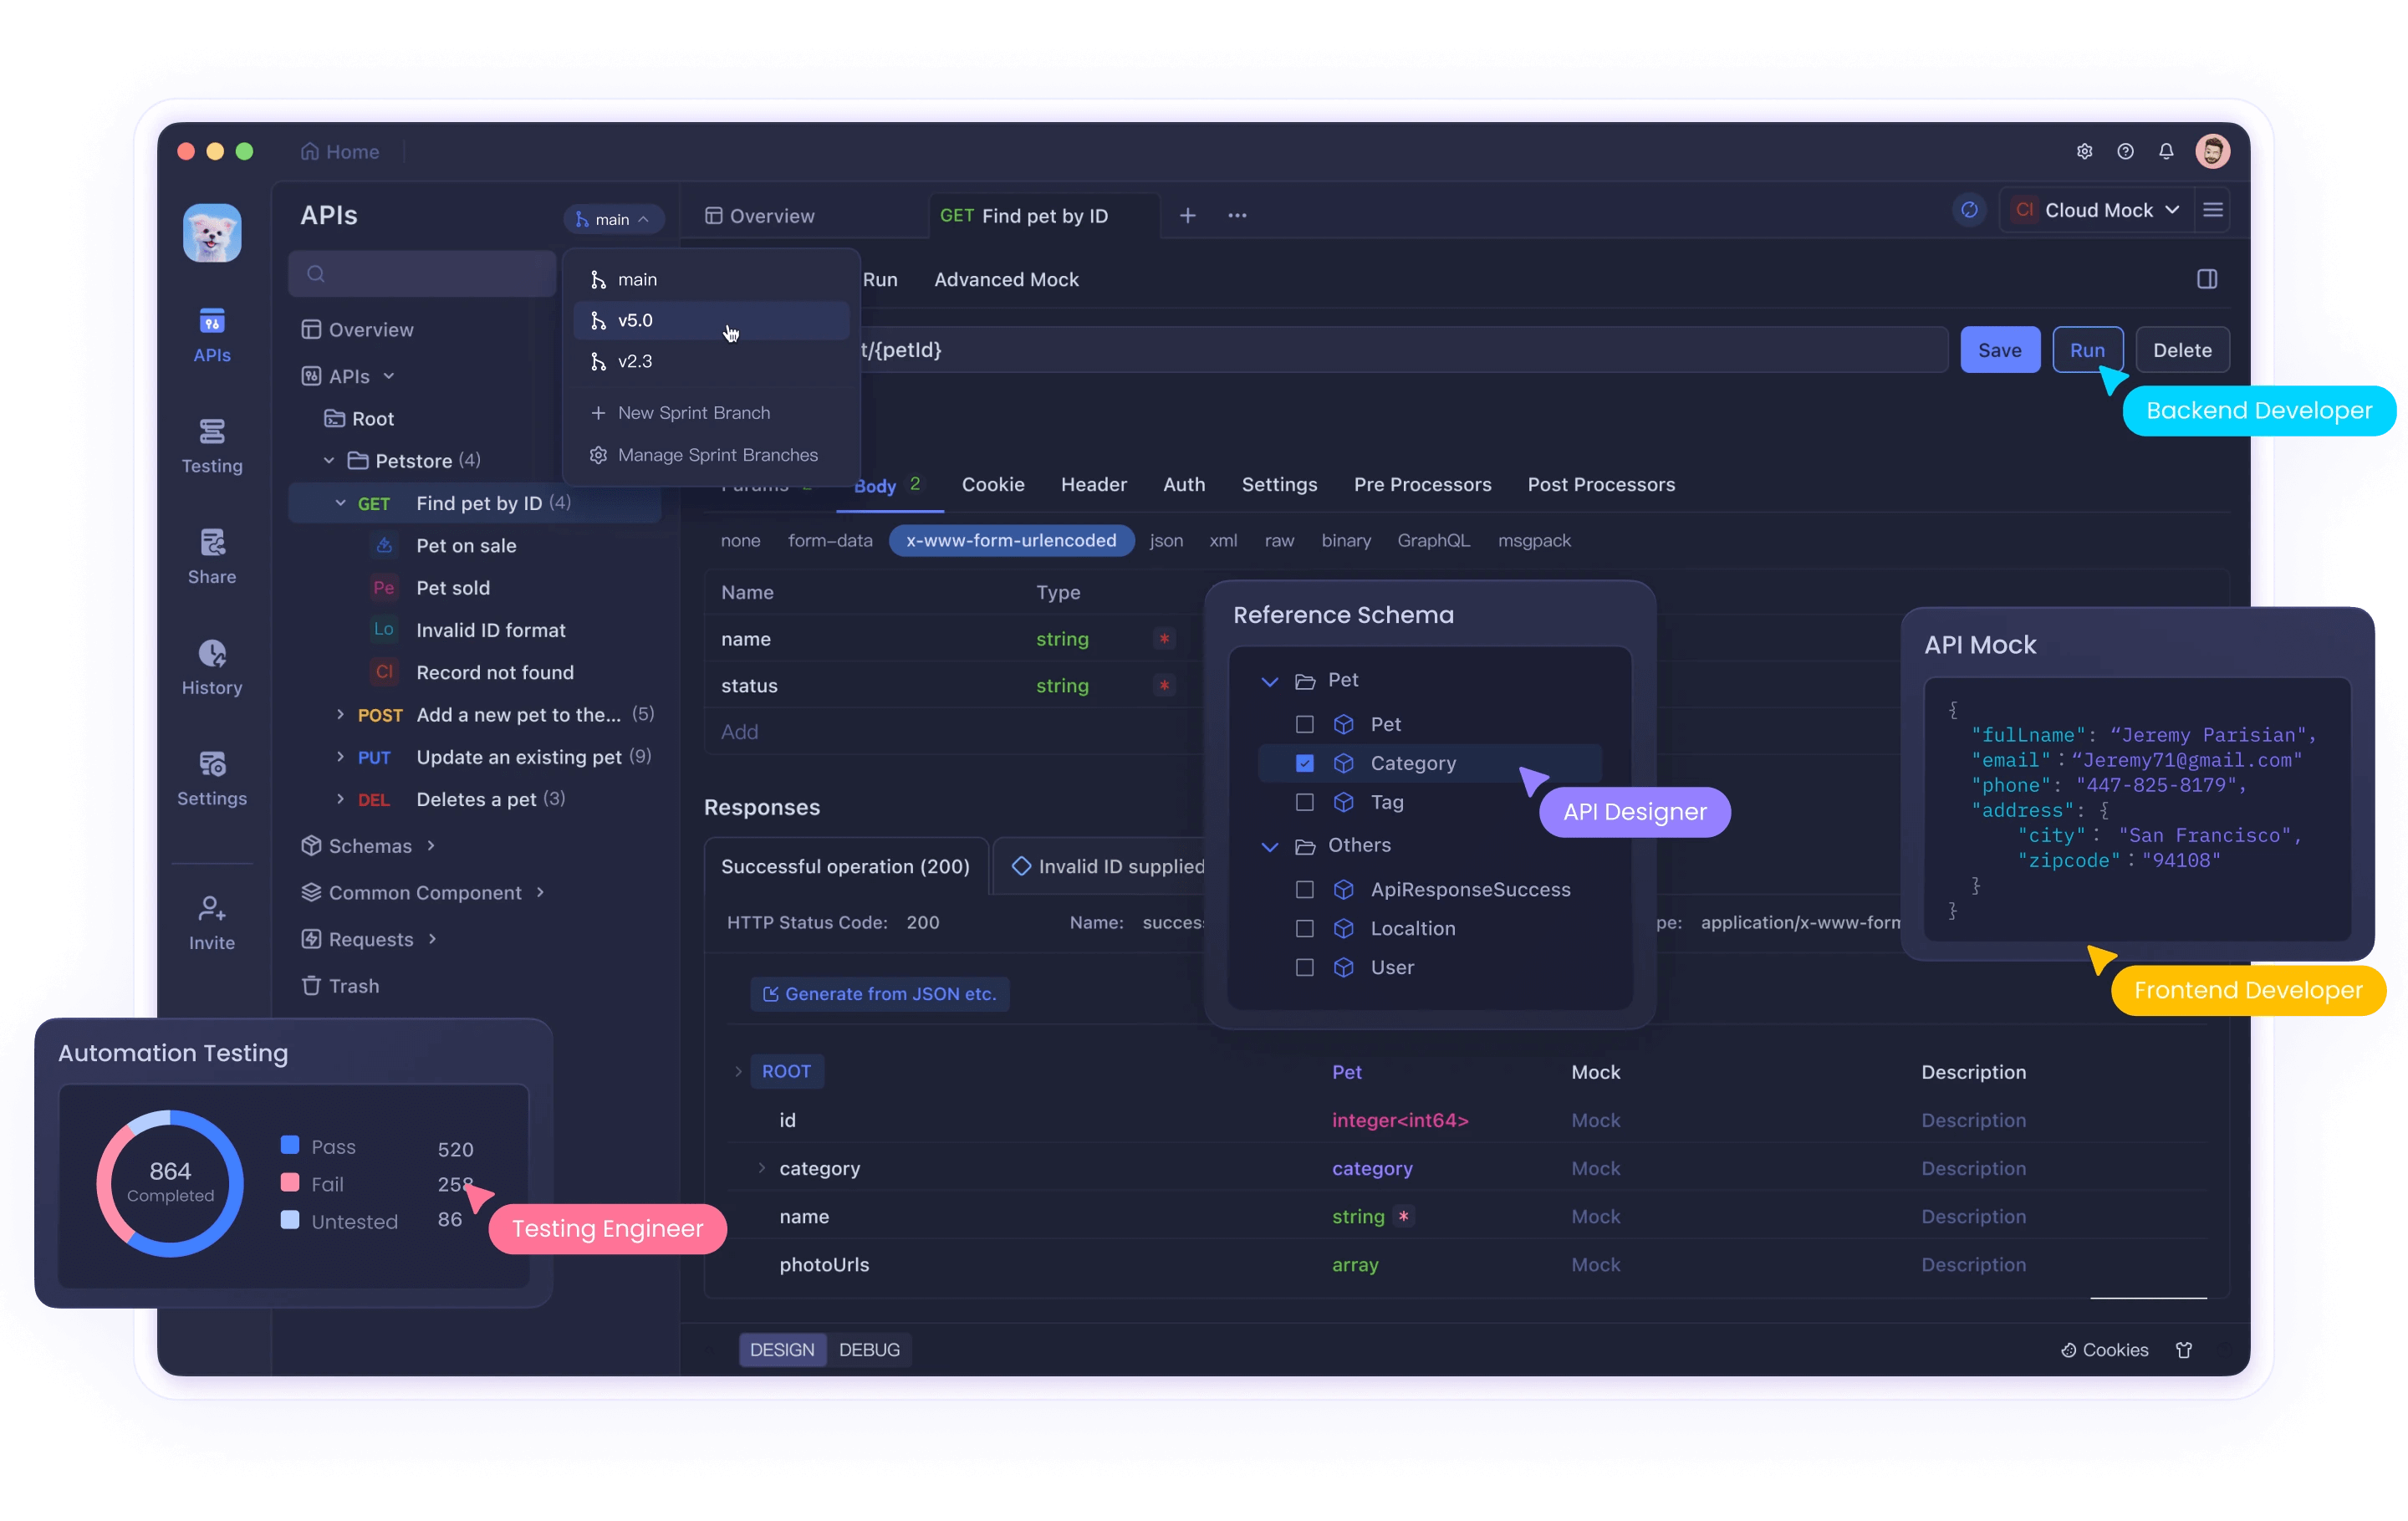Click the help question mark icon
This screenshot has width=2408, height=1521.
tap(2125, 151)
